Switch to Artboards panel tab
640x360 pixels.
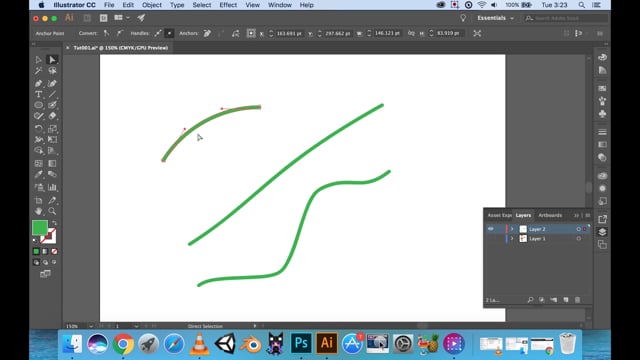(550, 215)
